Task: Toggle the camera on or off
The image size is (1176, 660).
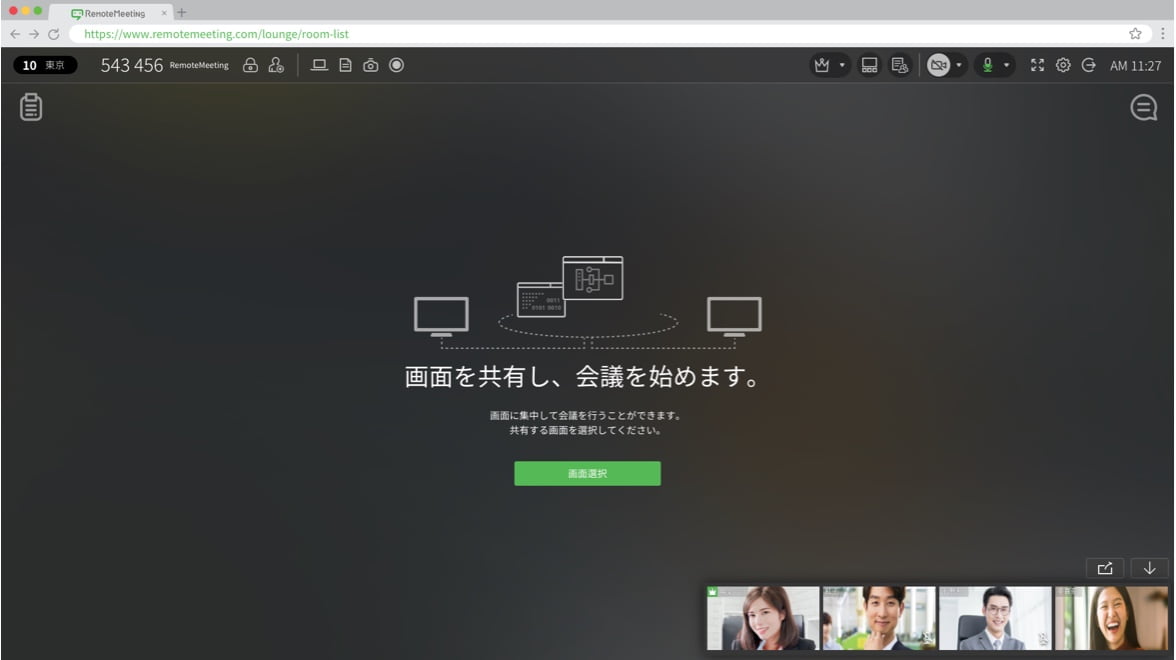Action: (x=937, y=65)
